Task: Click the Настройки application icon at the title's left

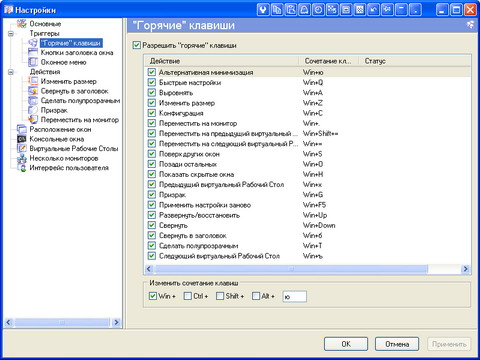Action: [x=8, y=10]
